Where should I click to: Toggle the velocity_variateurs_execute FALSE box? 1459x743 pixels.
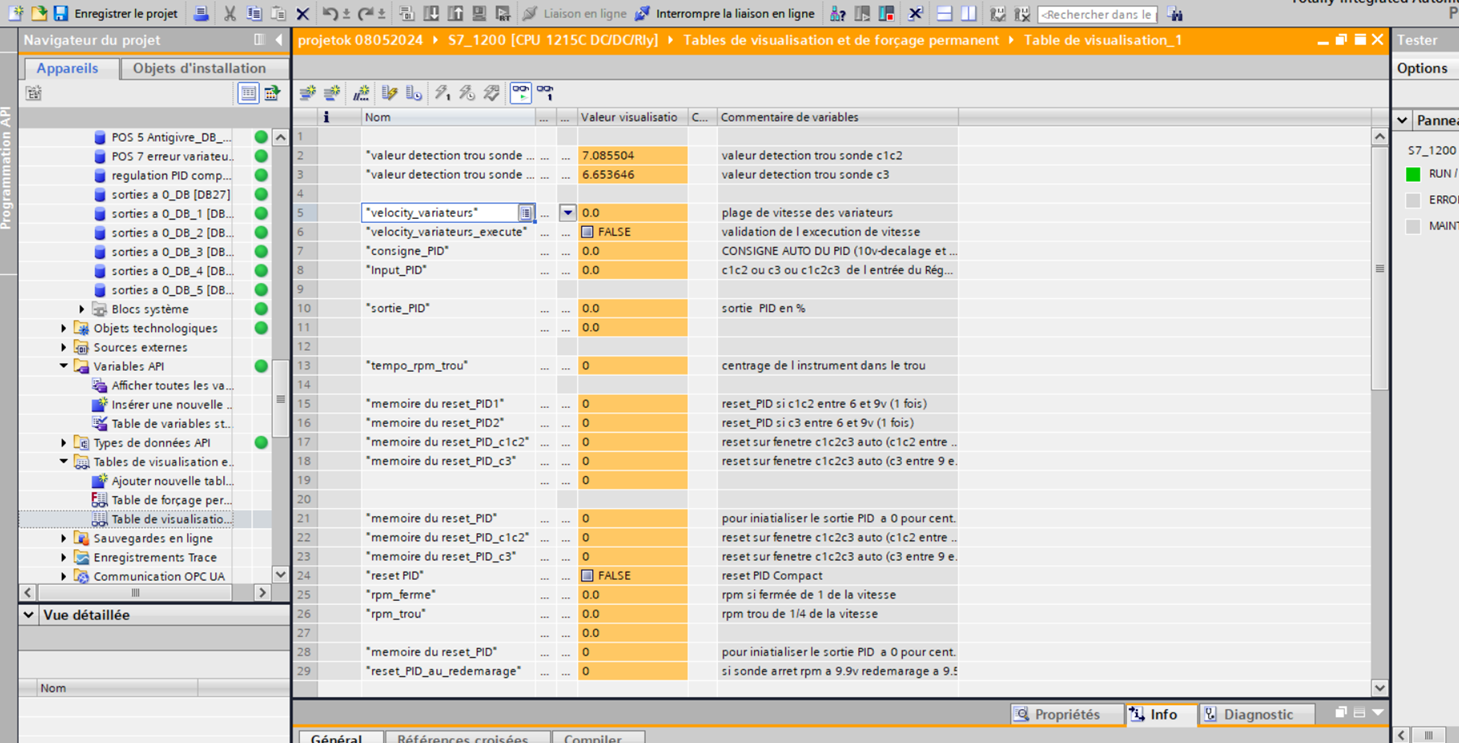point(588,232)
